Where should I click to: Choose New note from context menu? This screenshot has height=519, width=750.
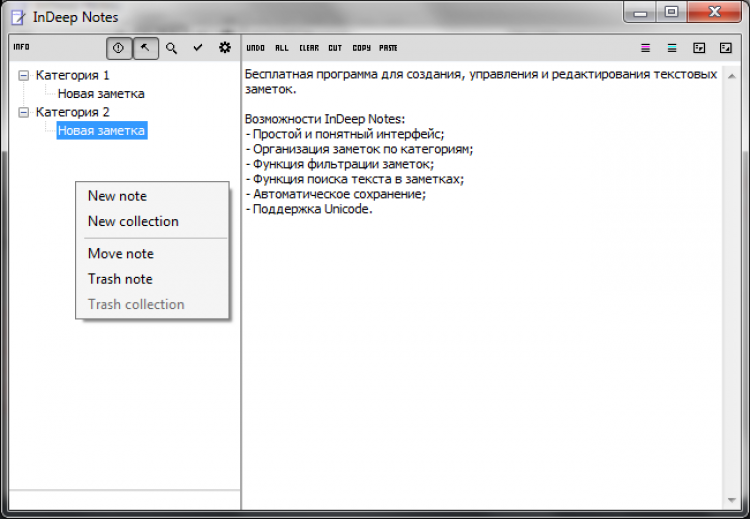[x=152, y=196]
